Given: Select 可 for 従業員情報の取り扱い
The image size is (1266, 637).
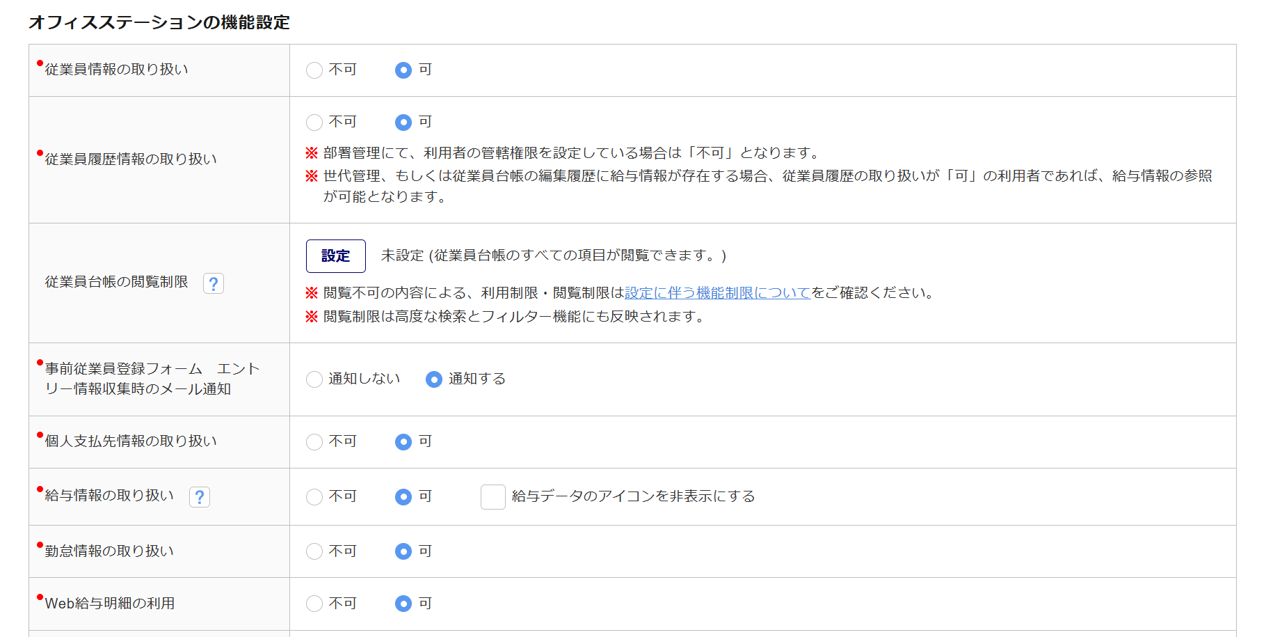Looking at the screenshot, I should coord(403,70).
